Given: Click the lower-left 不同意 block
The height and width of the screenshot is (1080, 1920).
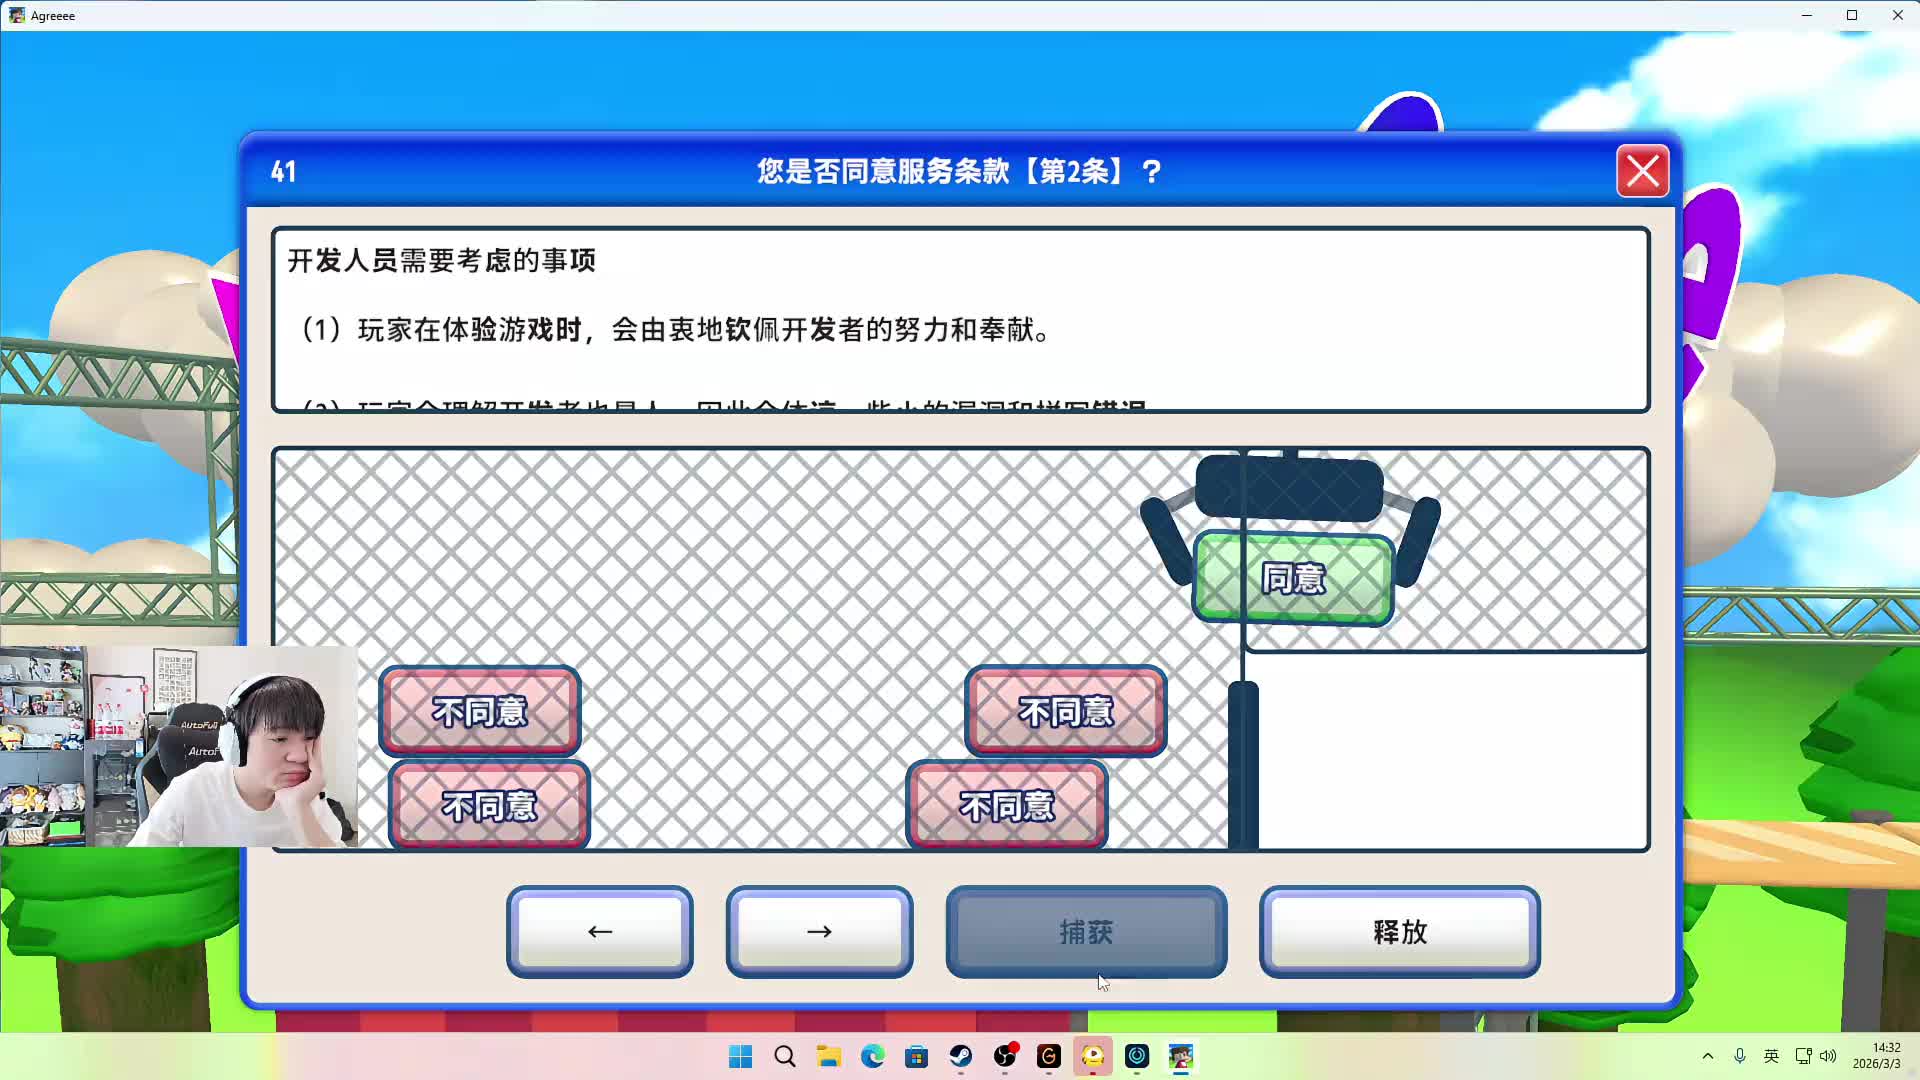Looking at the screenshot, I should [x=489, y=805].
